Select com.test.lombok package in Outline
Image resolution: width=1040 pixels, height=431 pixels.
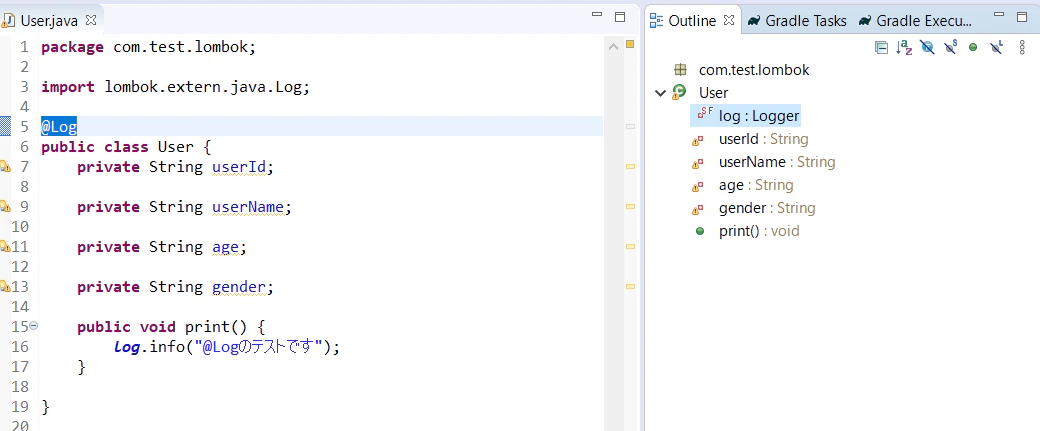click(x=754, y=70)
